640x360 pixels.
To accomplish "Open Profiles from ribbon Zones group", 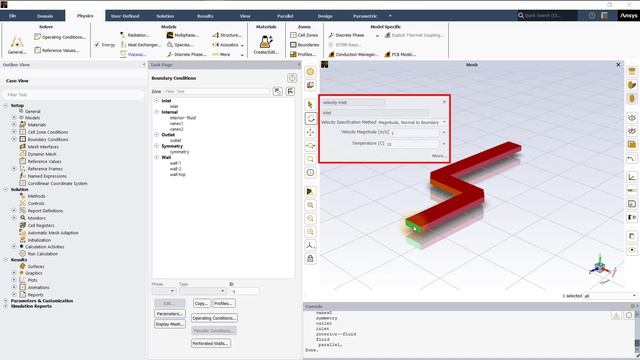I will [303, 54].
